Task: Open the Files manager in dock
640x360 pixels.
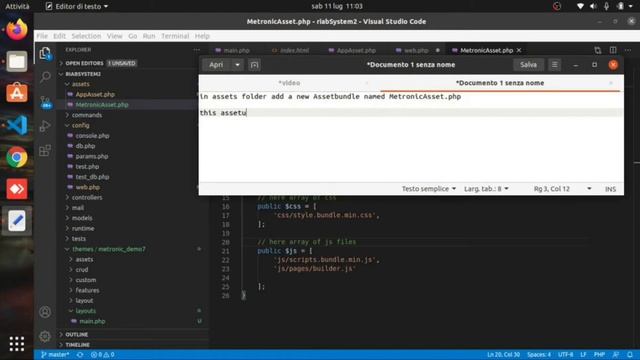Action: 17,62
